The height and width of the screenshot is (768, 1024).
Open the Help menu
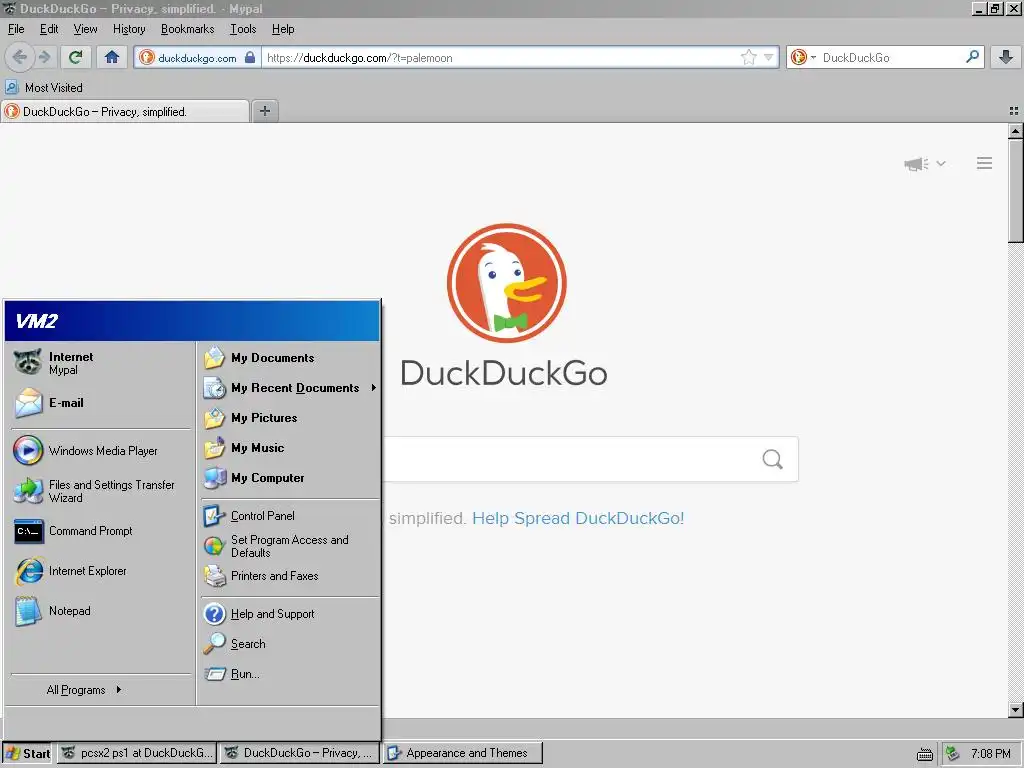point(283,29)
